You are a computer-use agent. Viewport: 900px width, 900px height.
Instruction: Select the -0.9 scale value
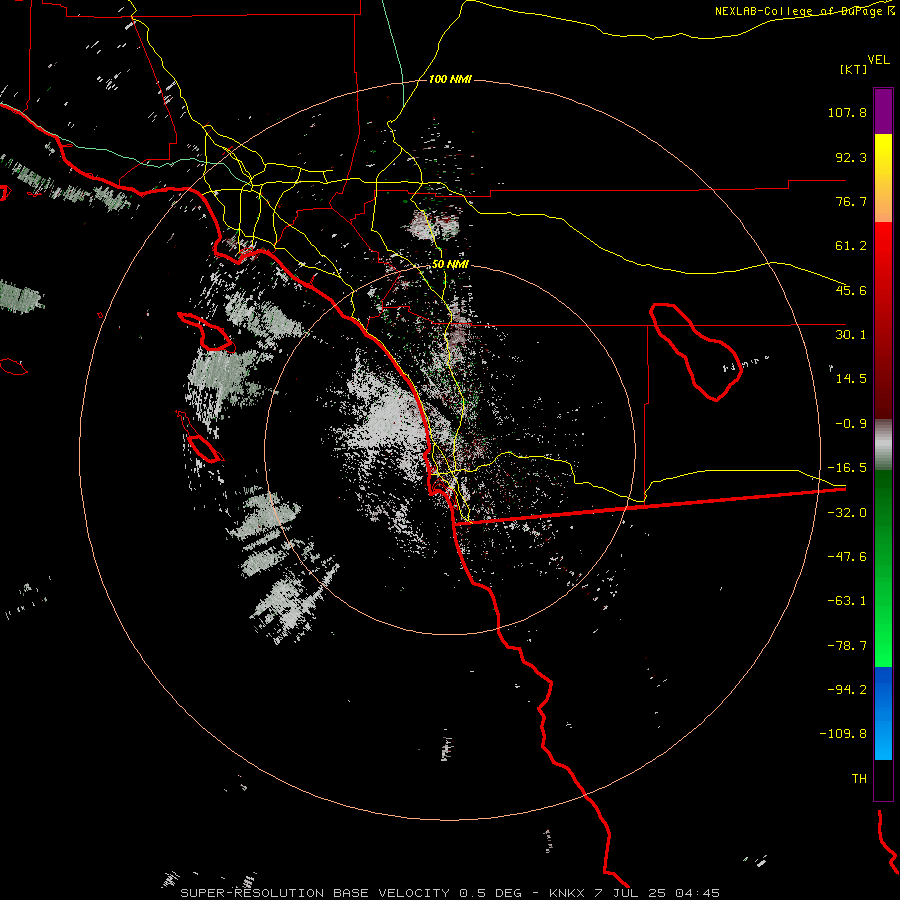click(x=851, y=424)
